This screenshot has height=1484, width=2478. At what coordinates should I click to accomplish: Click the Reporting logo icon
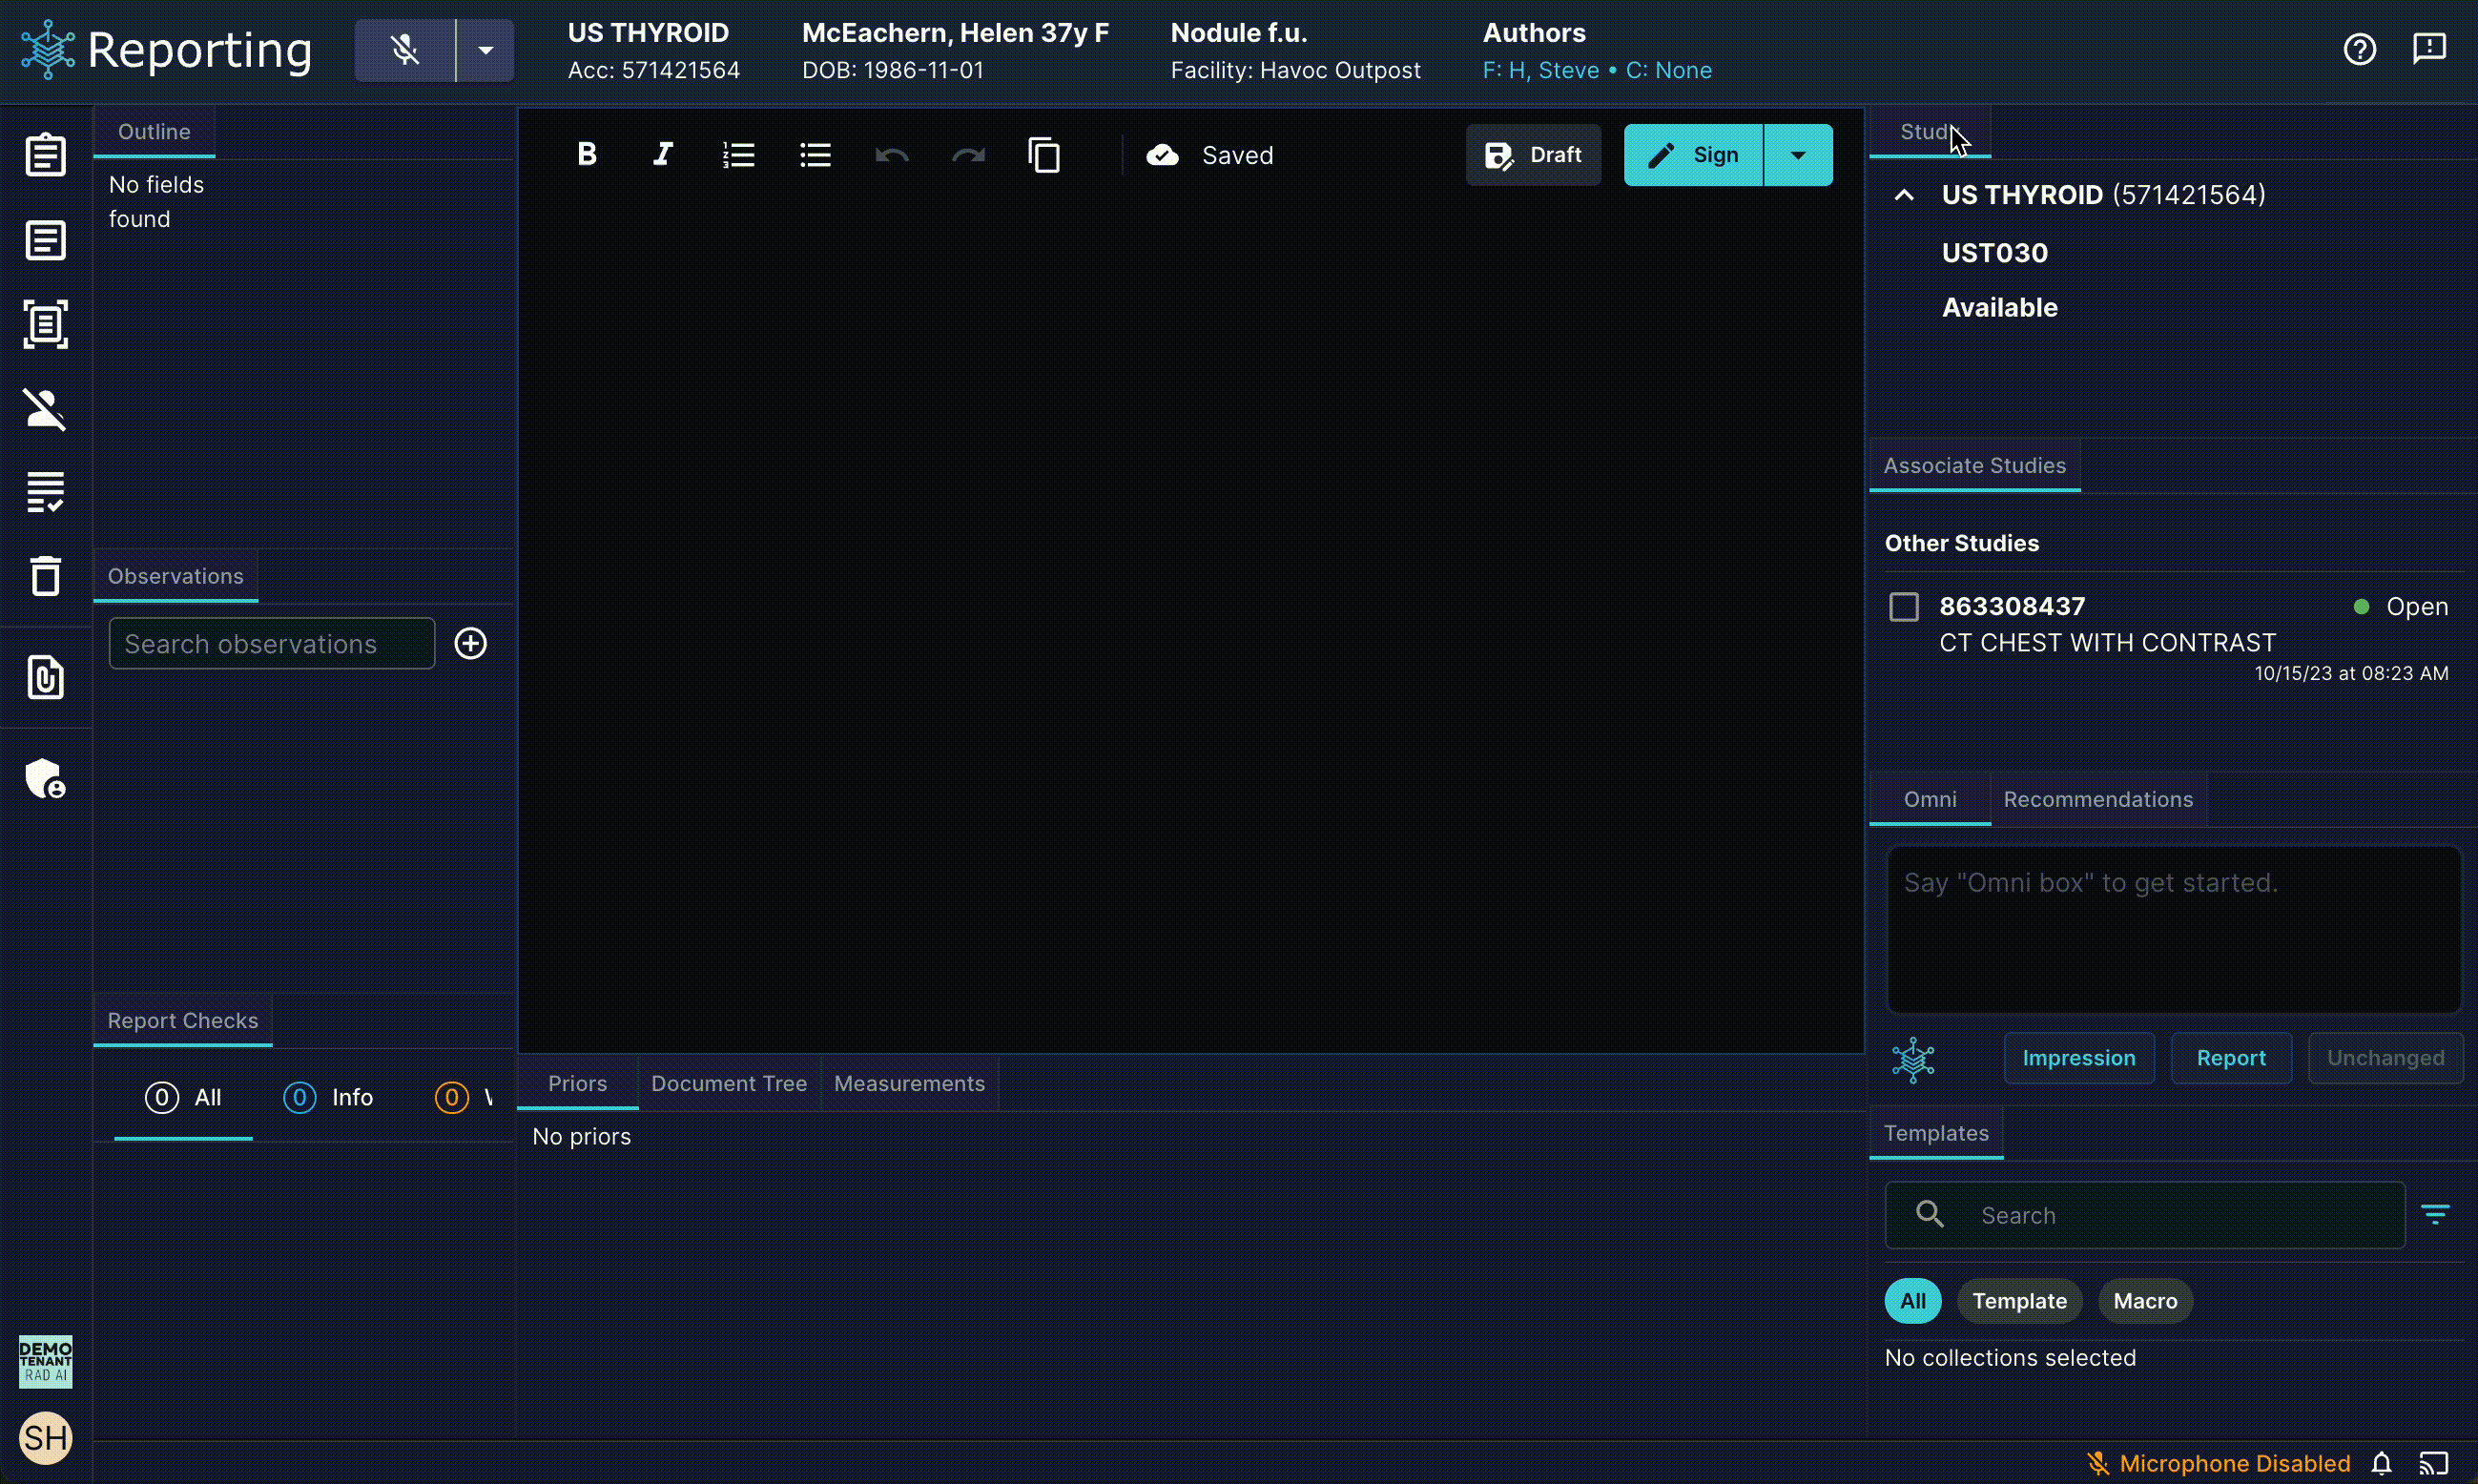[48, 49]
